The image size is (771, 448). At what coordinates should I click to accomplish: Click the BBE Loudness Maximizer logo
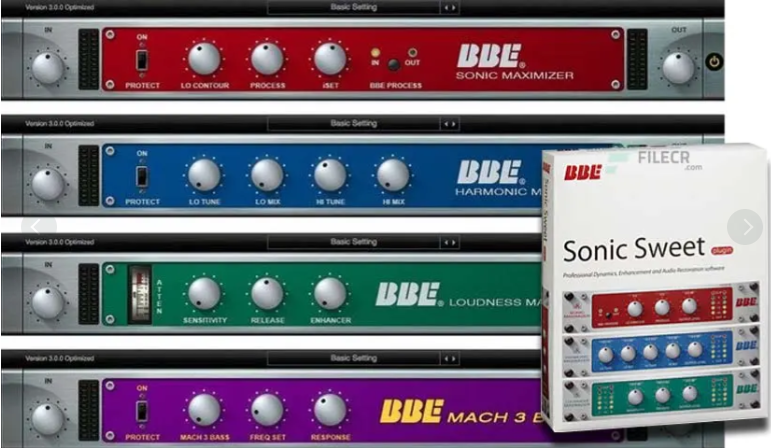(x=457, y=295)
